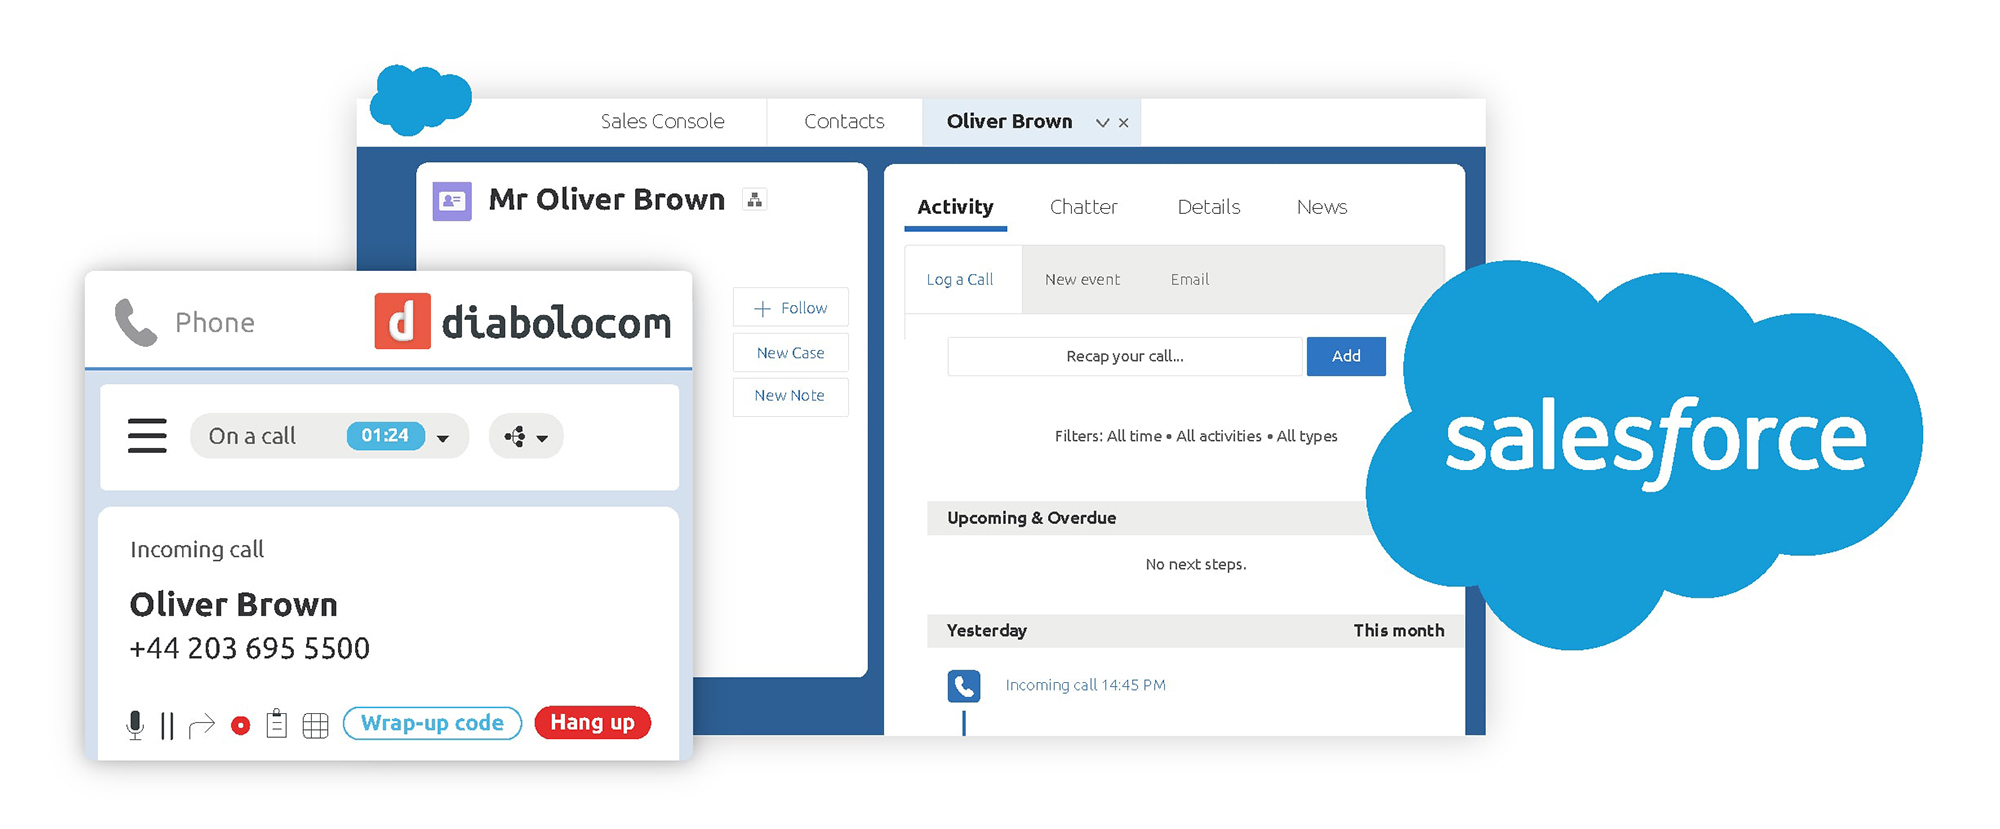This screenshot has height=829, width=2000.
Task: Click the transfer call arrow icon
Action: (x=202, y=725)
